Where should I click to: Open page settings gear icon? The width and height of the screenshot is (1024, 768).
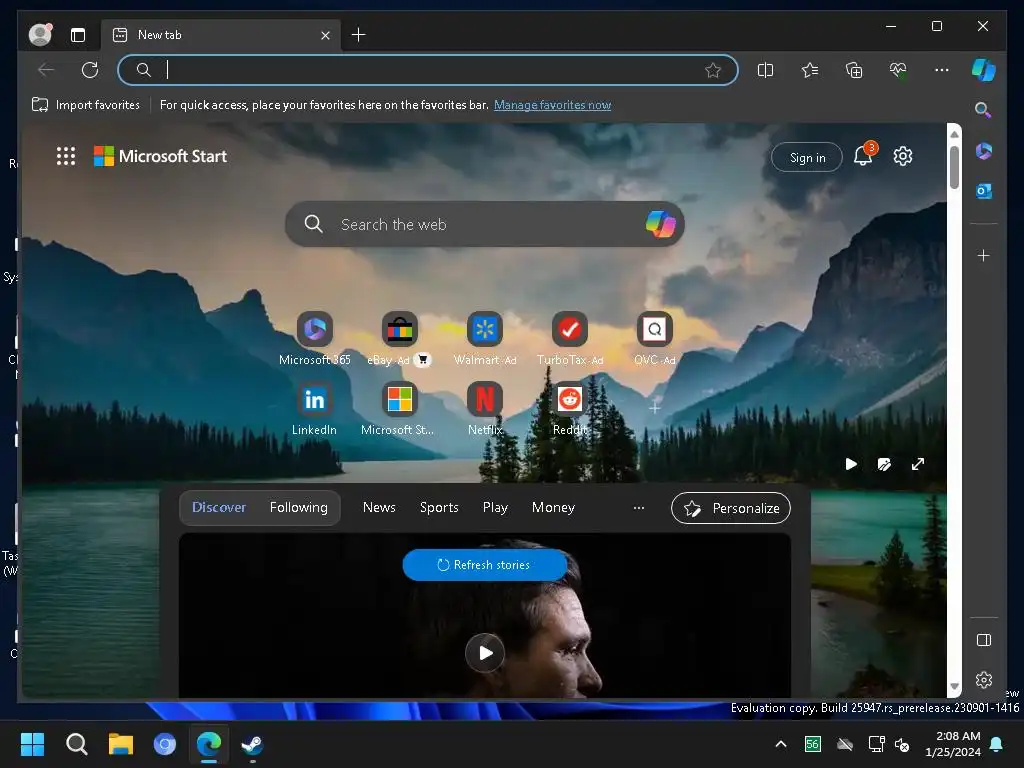[903, 156]
